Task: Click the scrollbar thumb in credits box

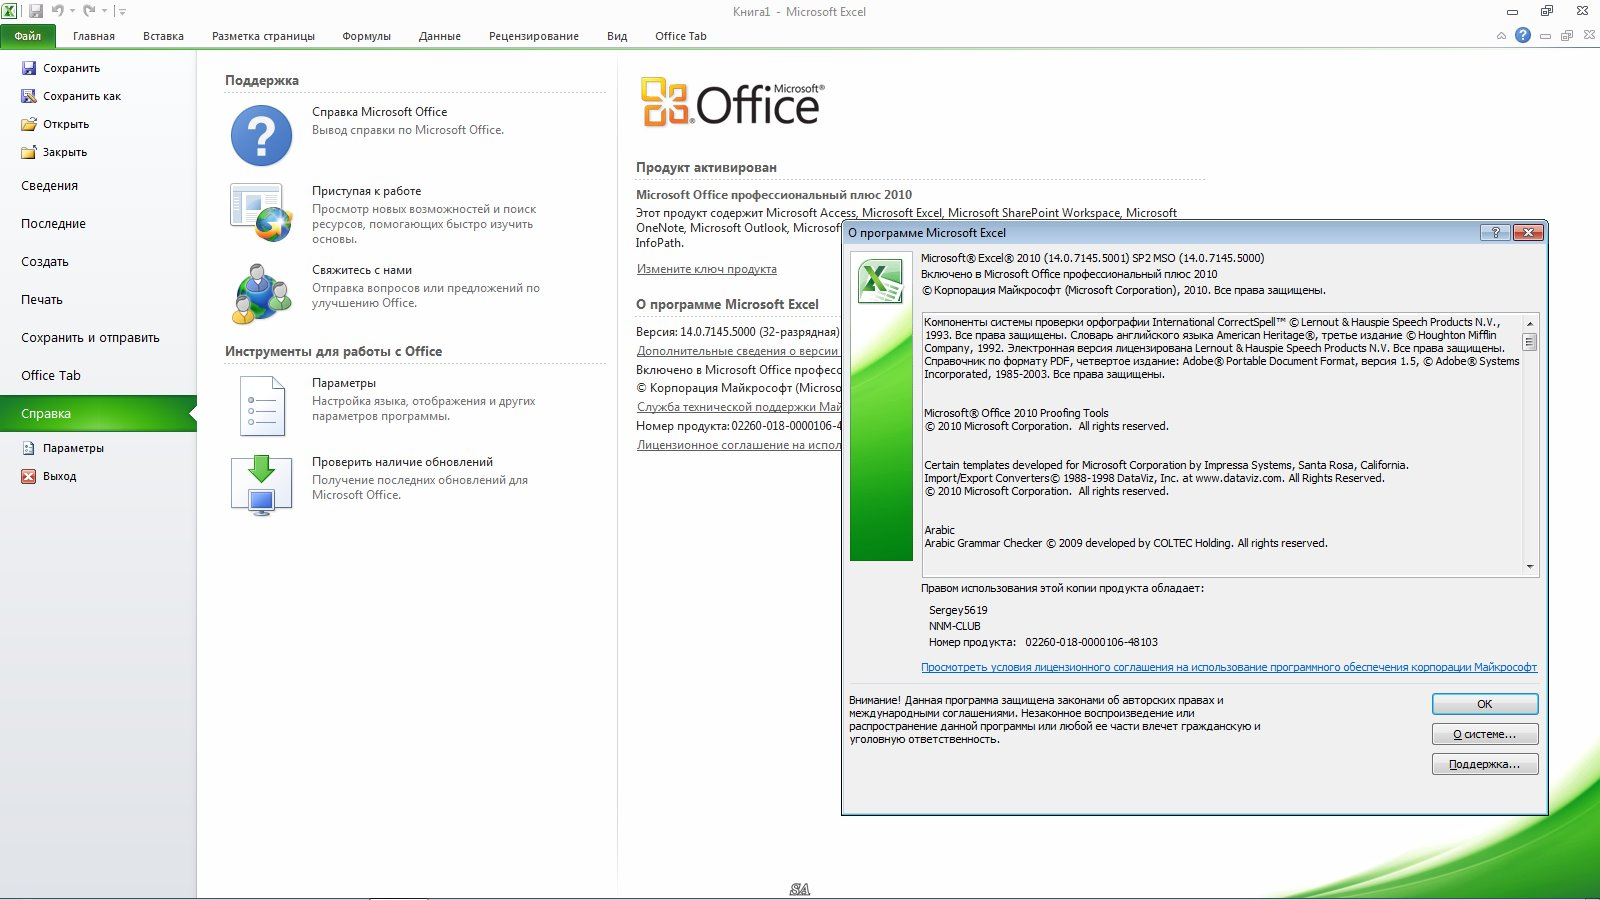Action: [x=1530, y=342]
